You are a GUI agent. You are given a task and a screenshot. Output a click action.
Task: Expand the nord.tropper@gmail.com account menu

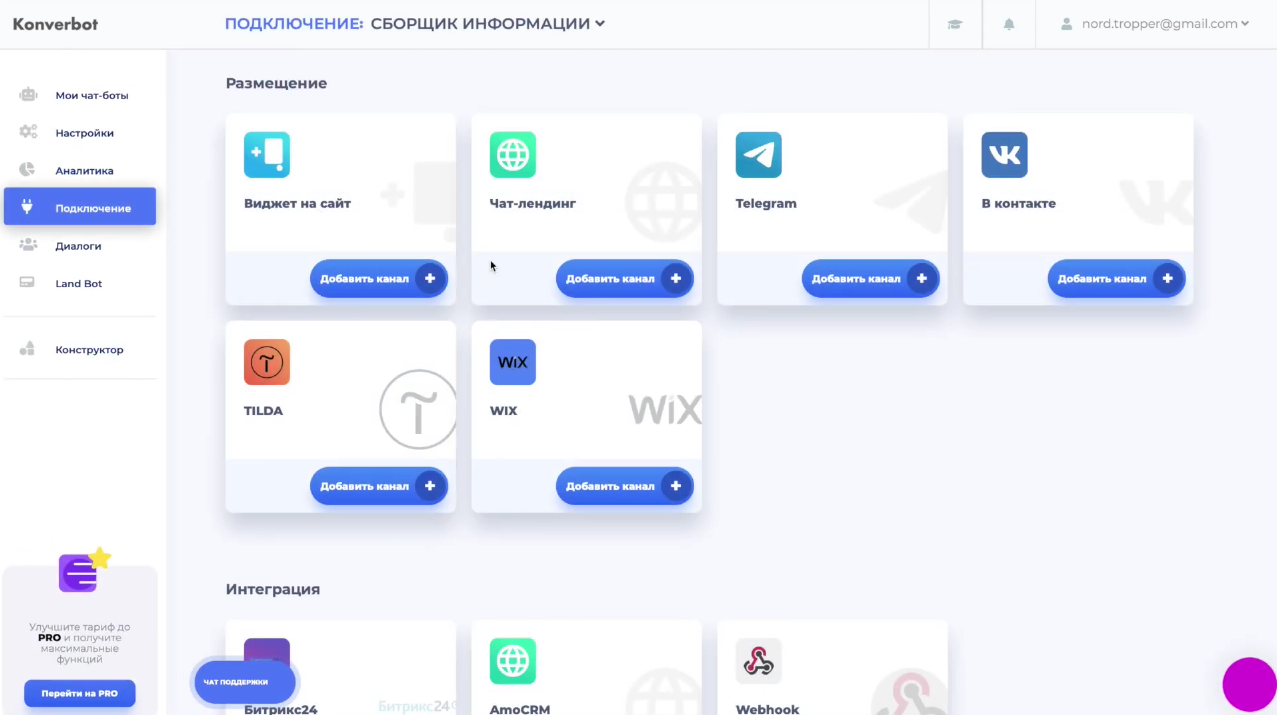point(1155,24)
